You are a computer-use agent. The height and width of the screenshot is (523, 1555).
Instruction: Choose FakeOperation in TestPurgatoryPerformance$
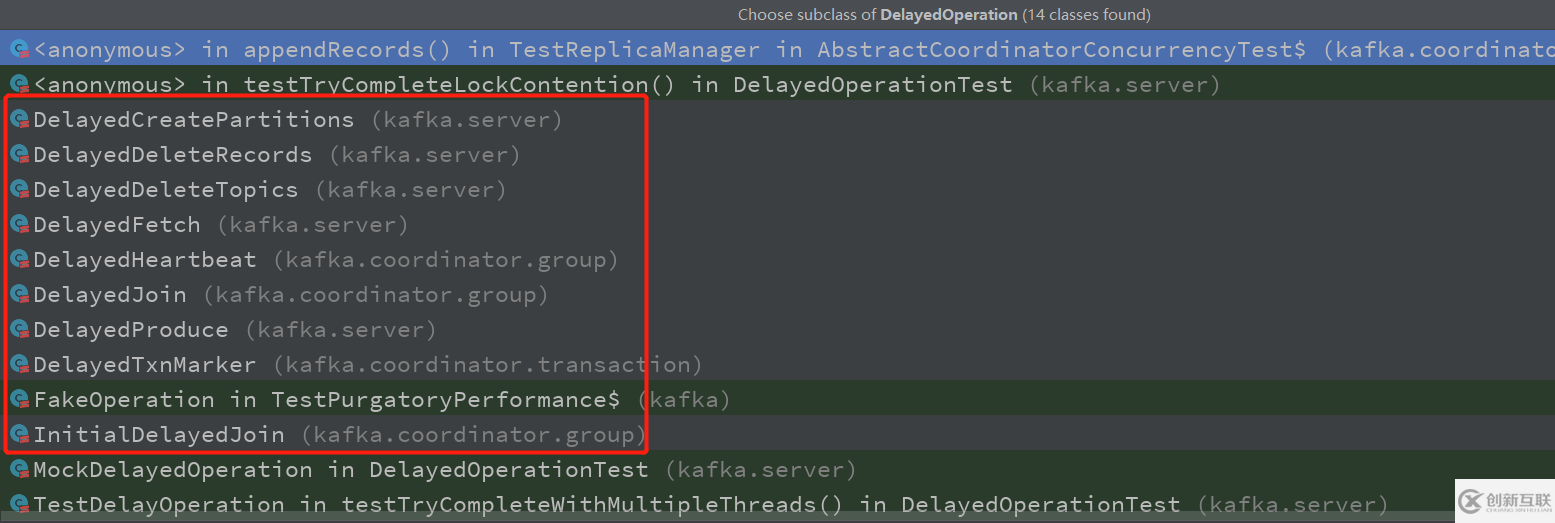[x=777, y=399]
